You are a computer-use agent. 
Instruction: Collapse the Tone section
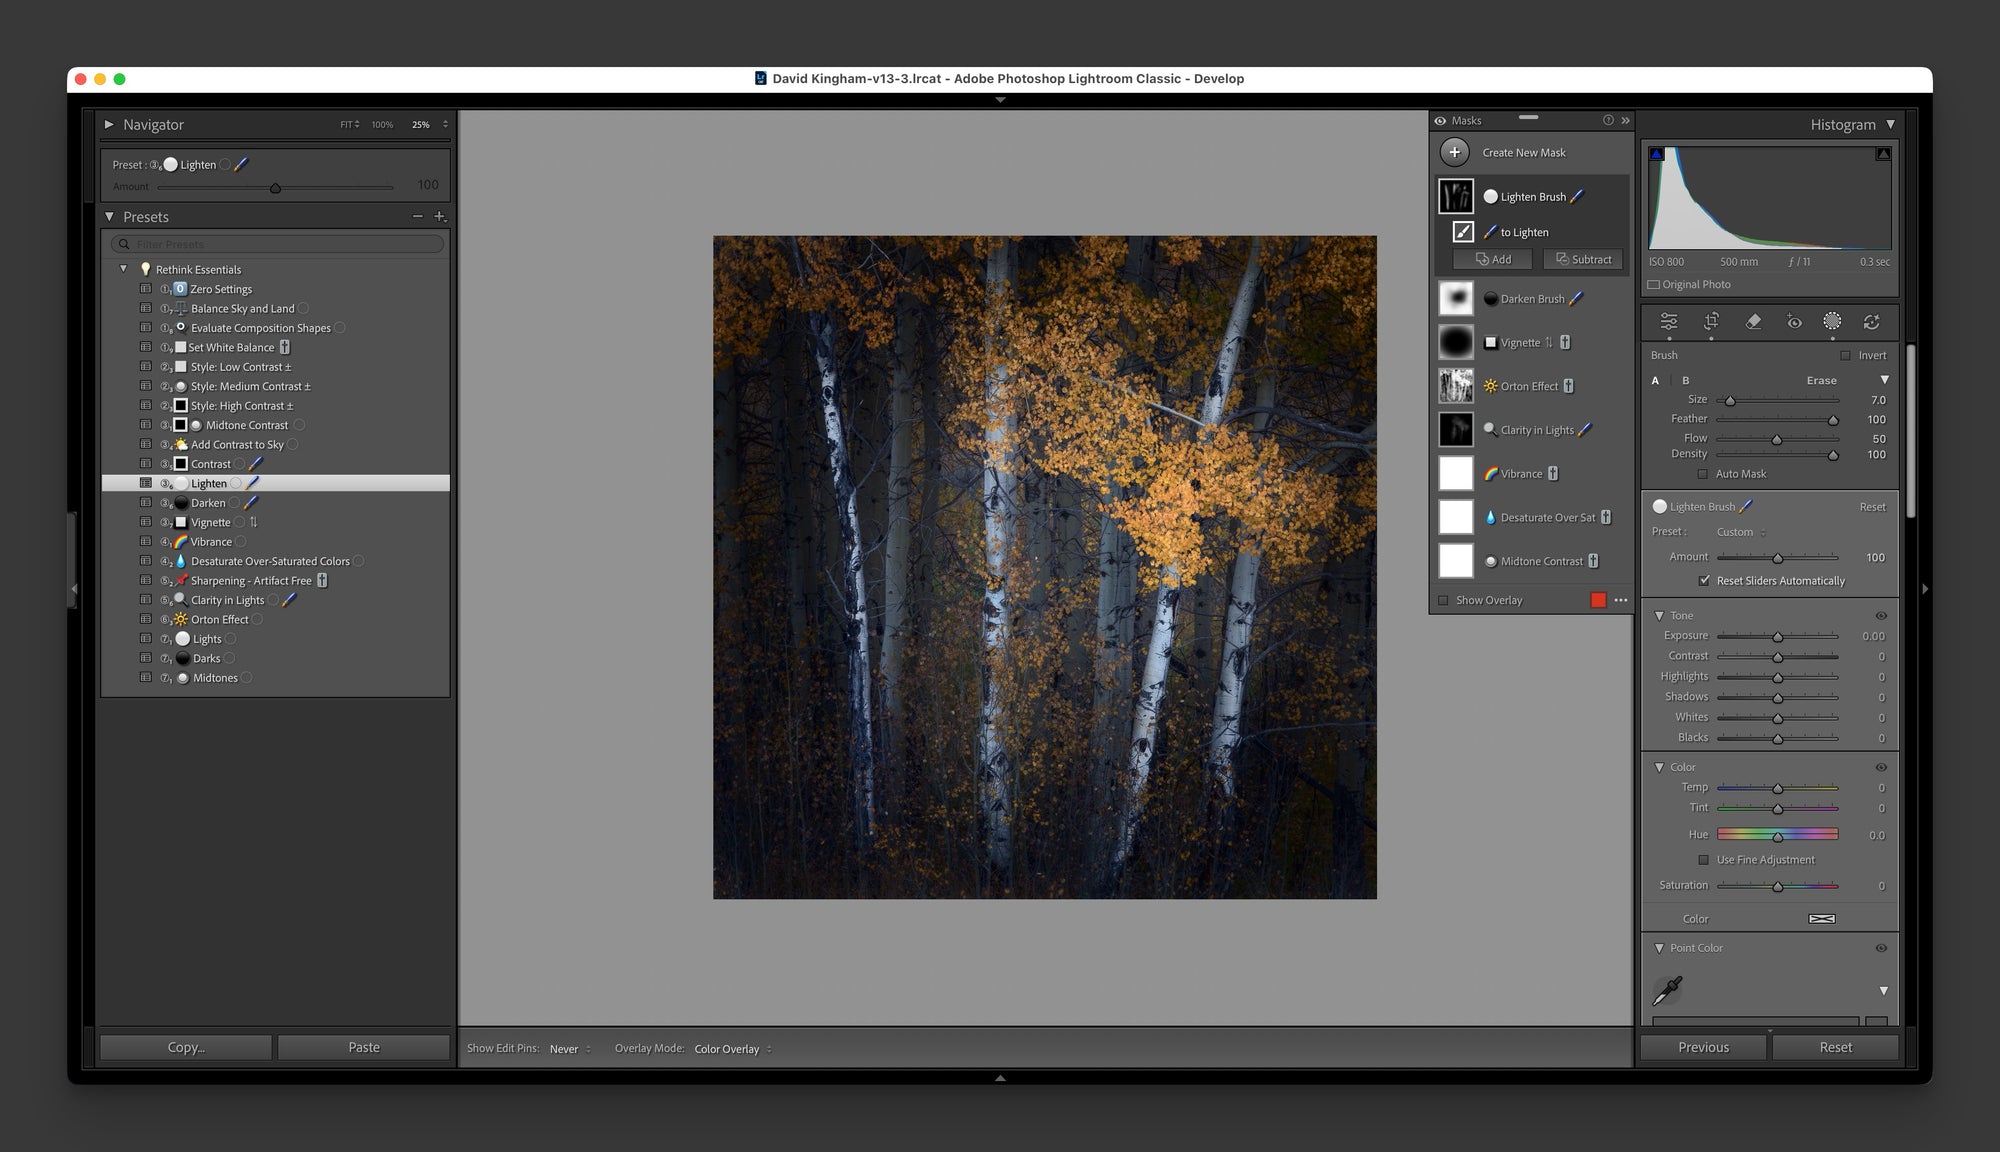(x=1659, y=615)
